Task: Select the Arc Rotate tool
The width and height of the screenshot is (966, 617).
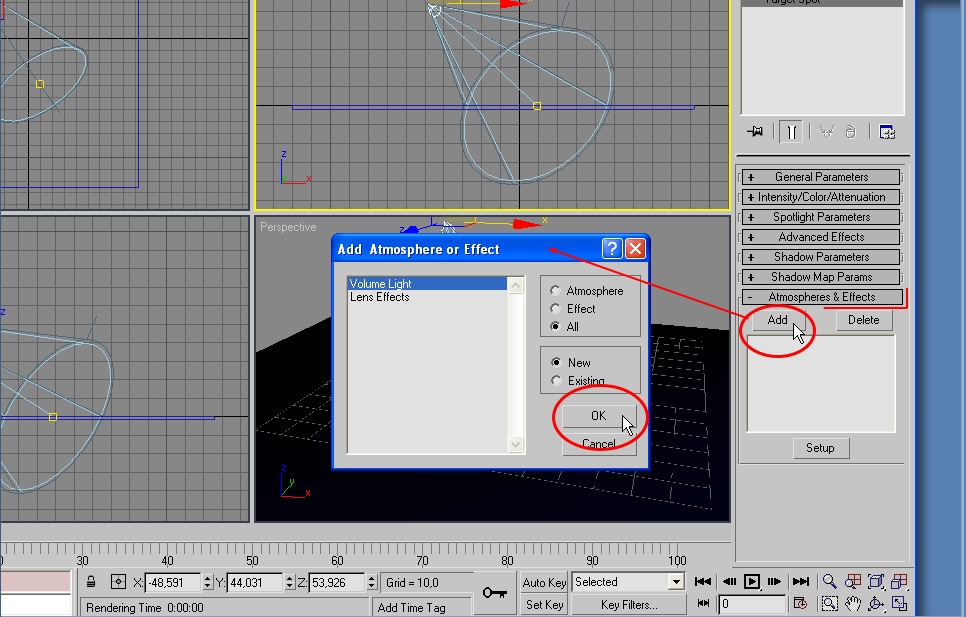Action: [x=875, y=603]
